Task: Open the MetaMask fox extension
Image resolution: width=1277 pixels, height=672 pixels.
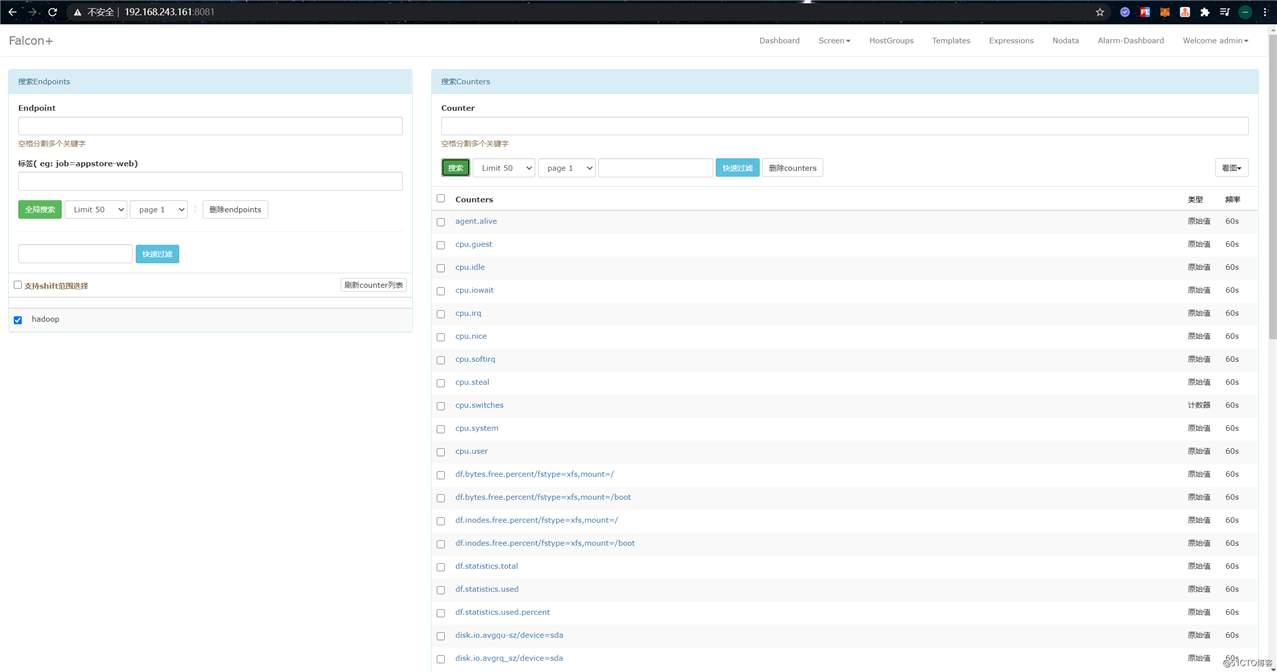Action: tap(1165, 12)
